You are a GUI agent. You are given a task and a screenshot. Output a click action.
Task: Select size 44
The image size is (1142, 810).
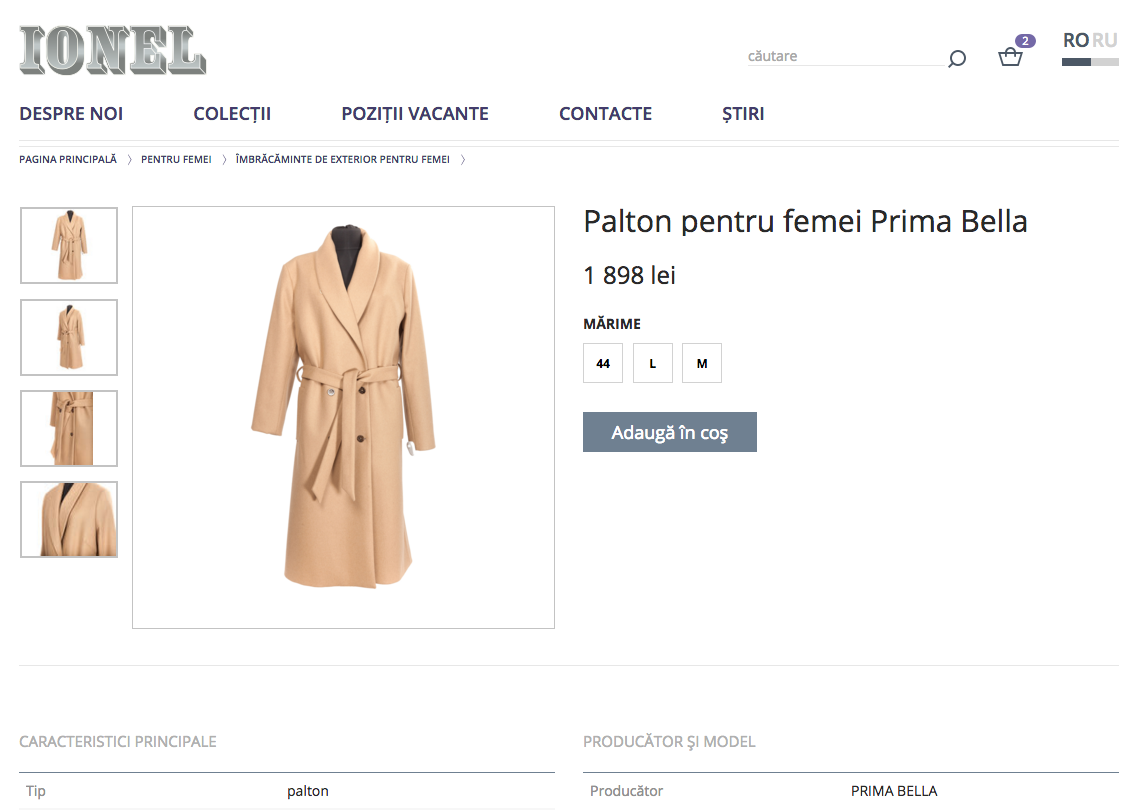coord(603,363)
